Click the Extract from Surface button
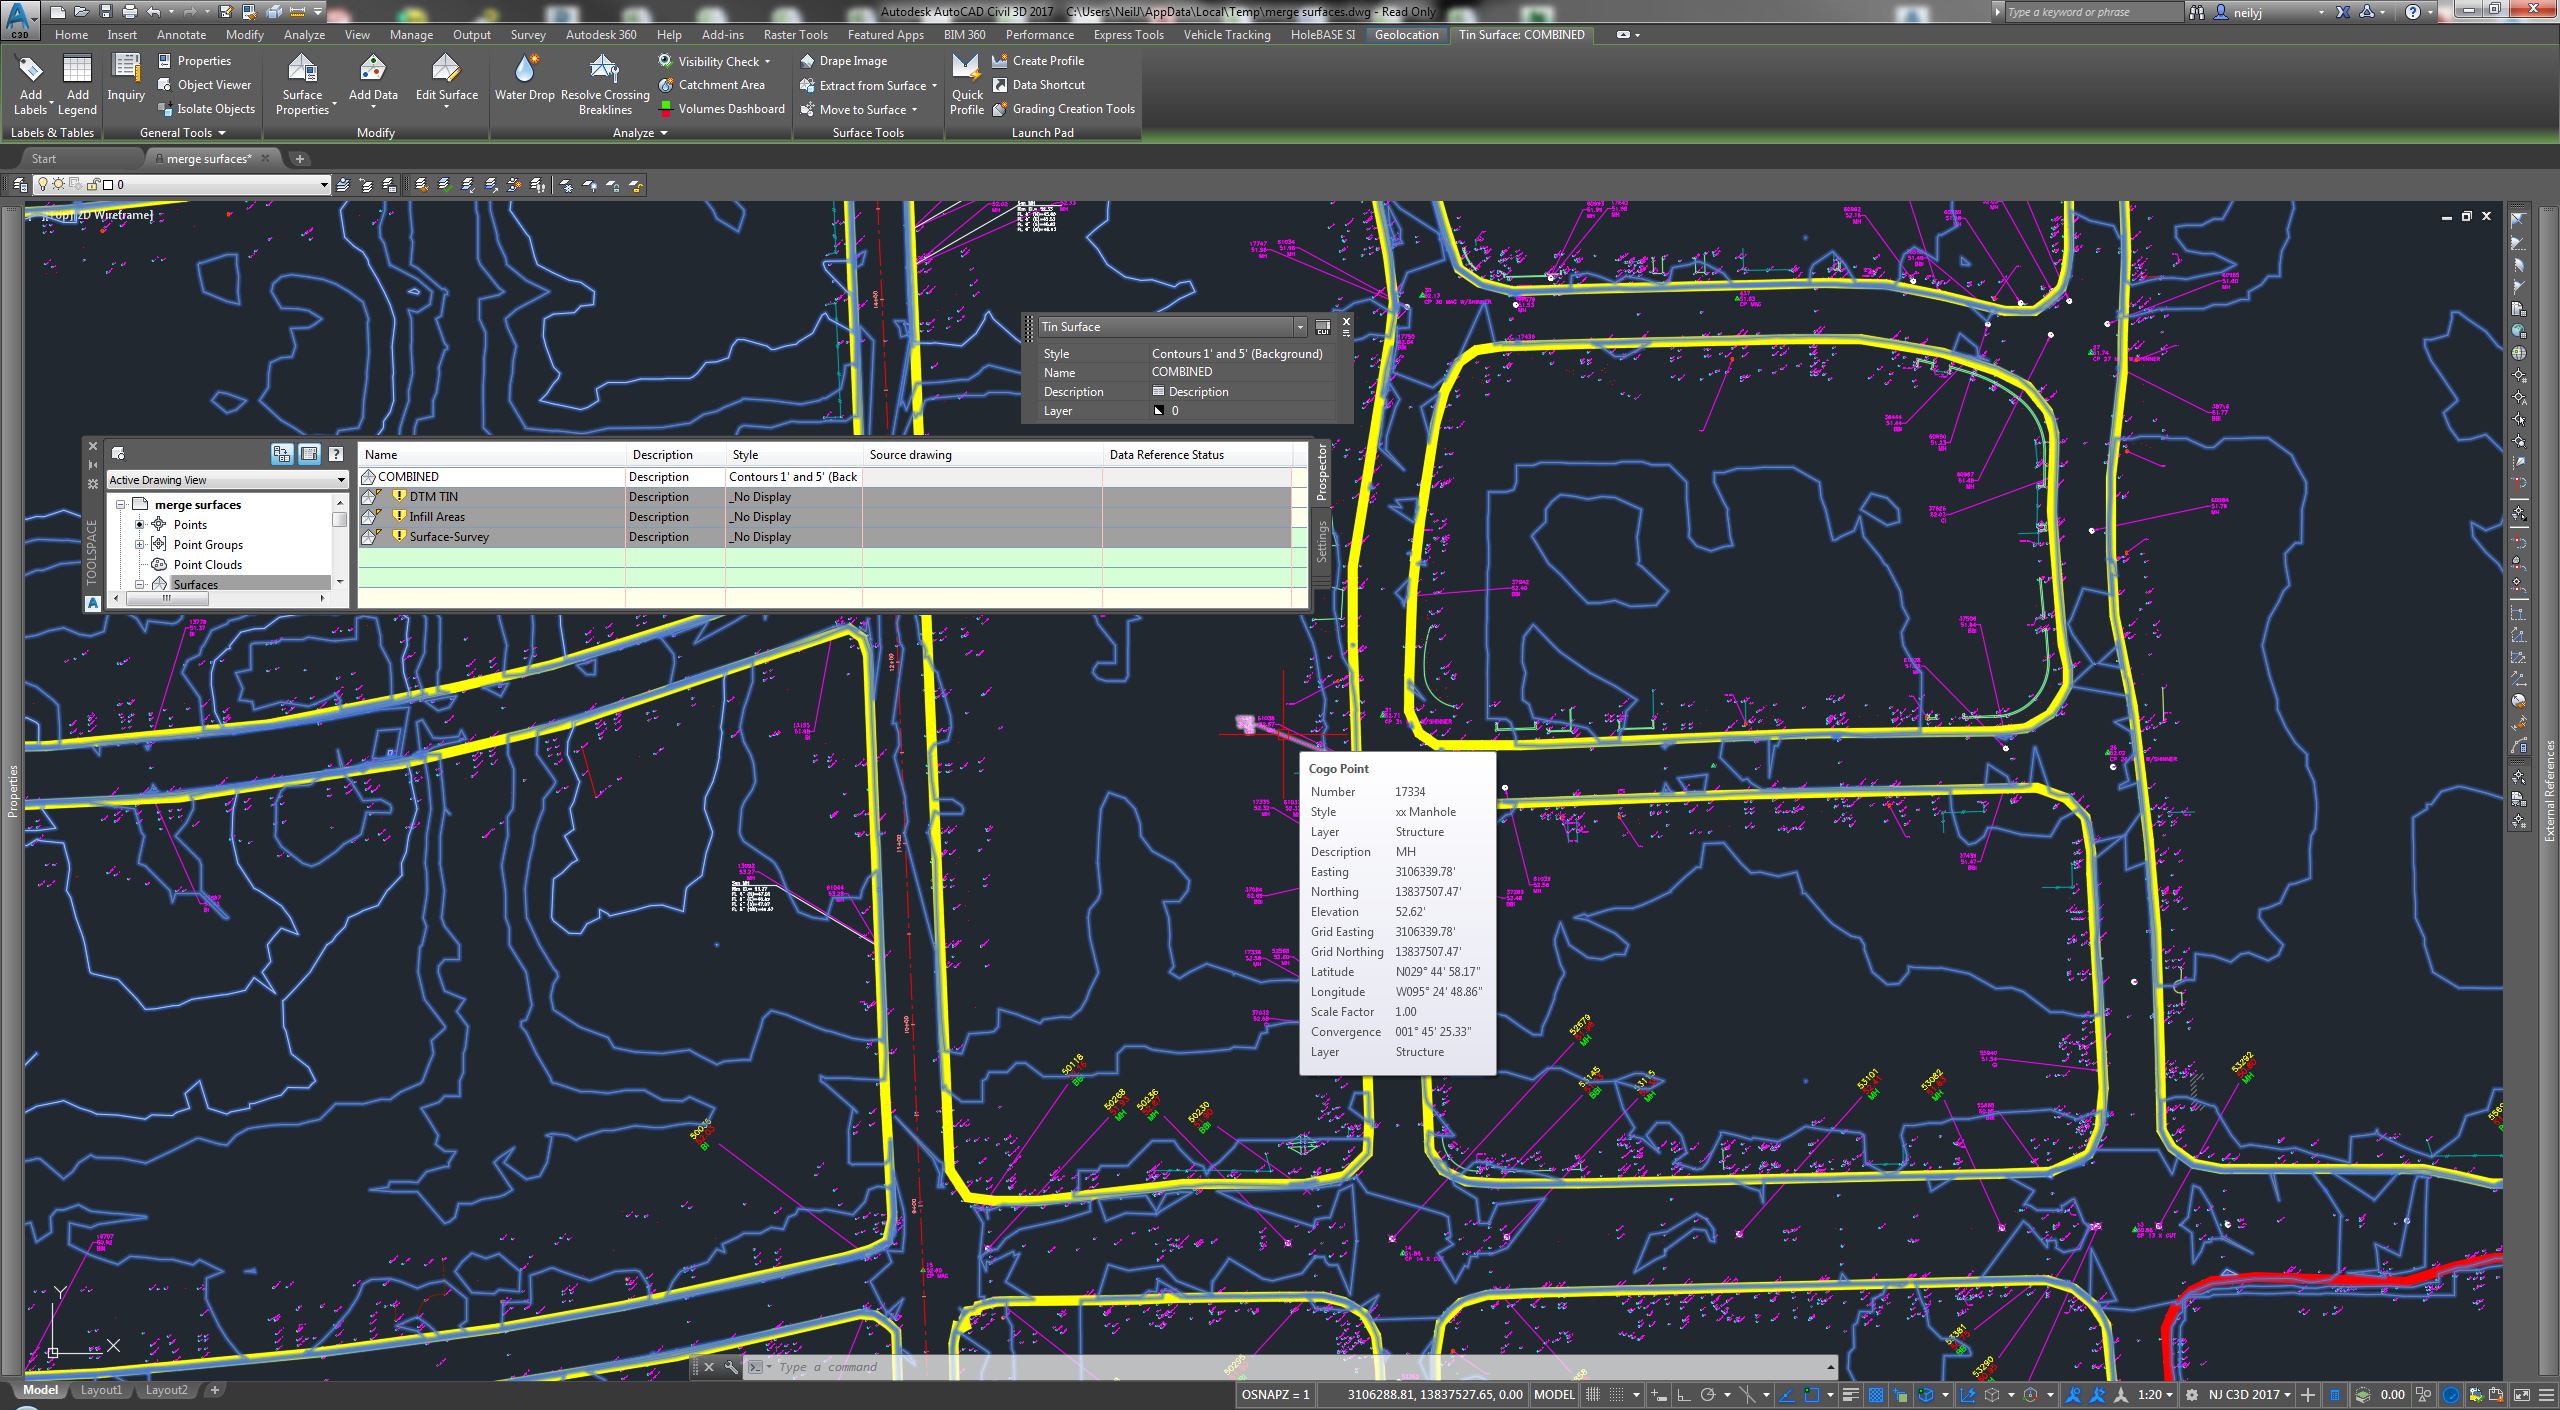 click(868, 85)
